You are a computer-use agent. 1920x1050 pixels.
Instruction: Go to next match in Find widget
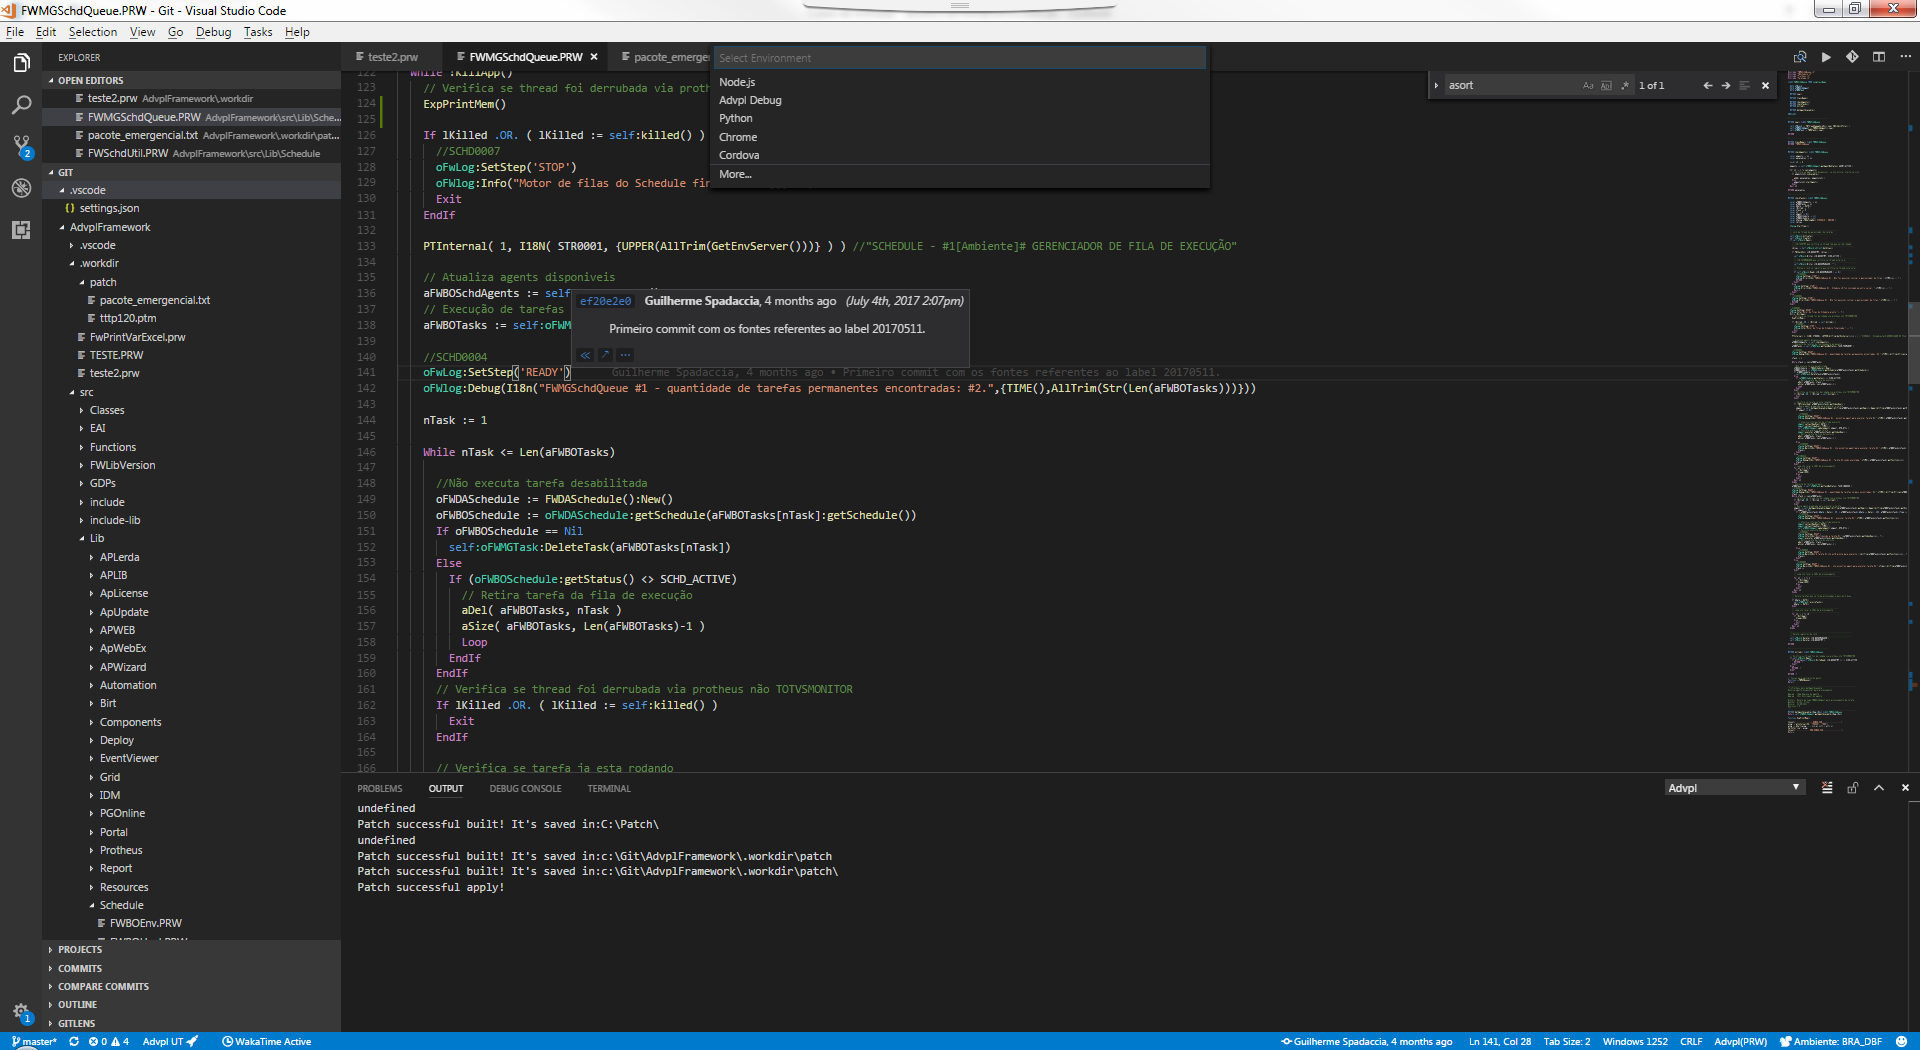coord(1726,86)
